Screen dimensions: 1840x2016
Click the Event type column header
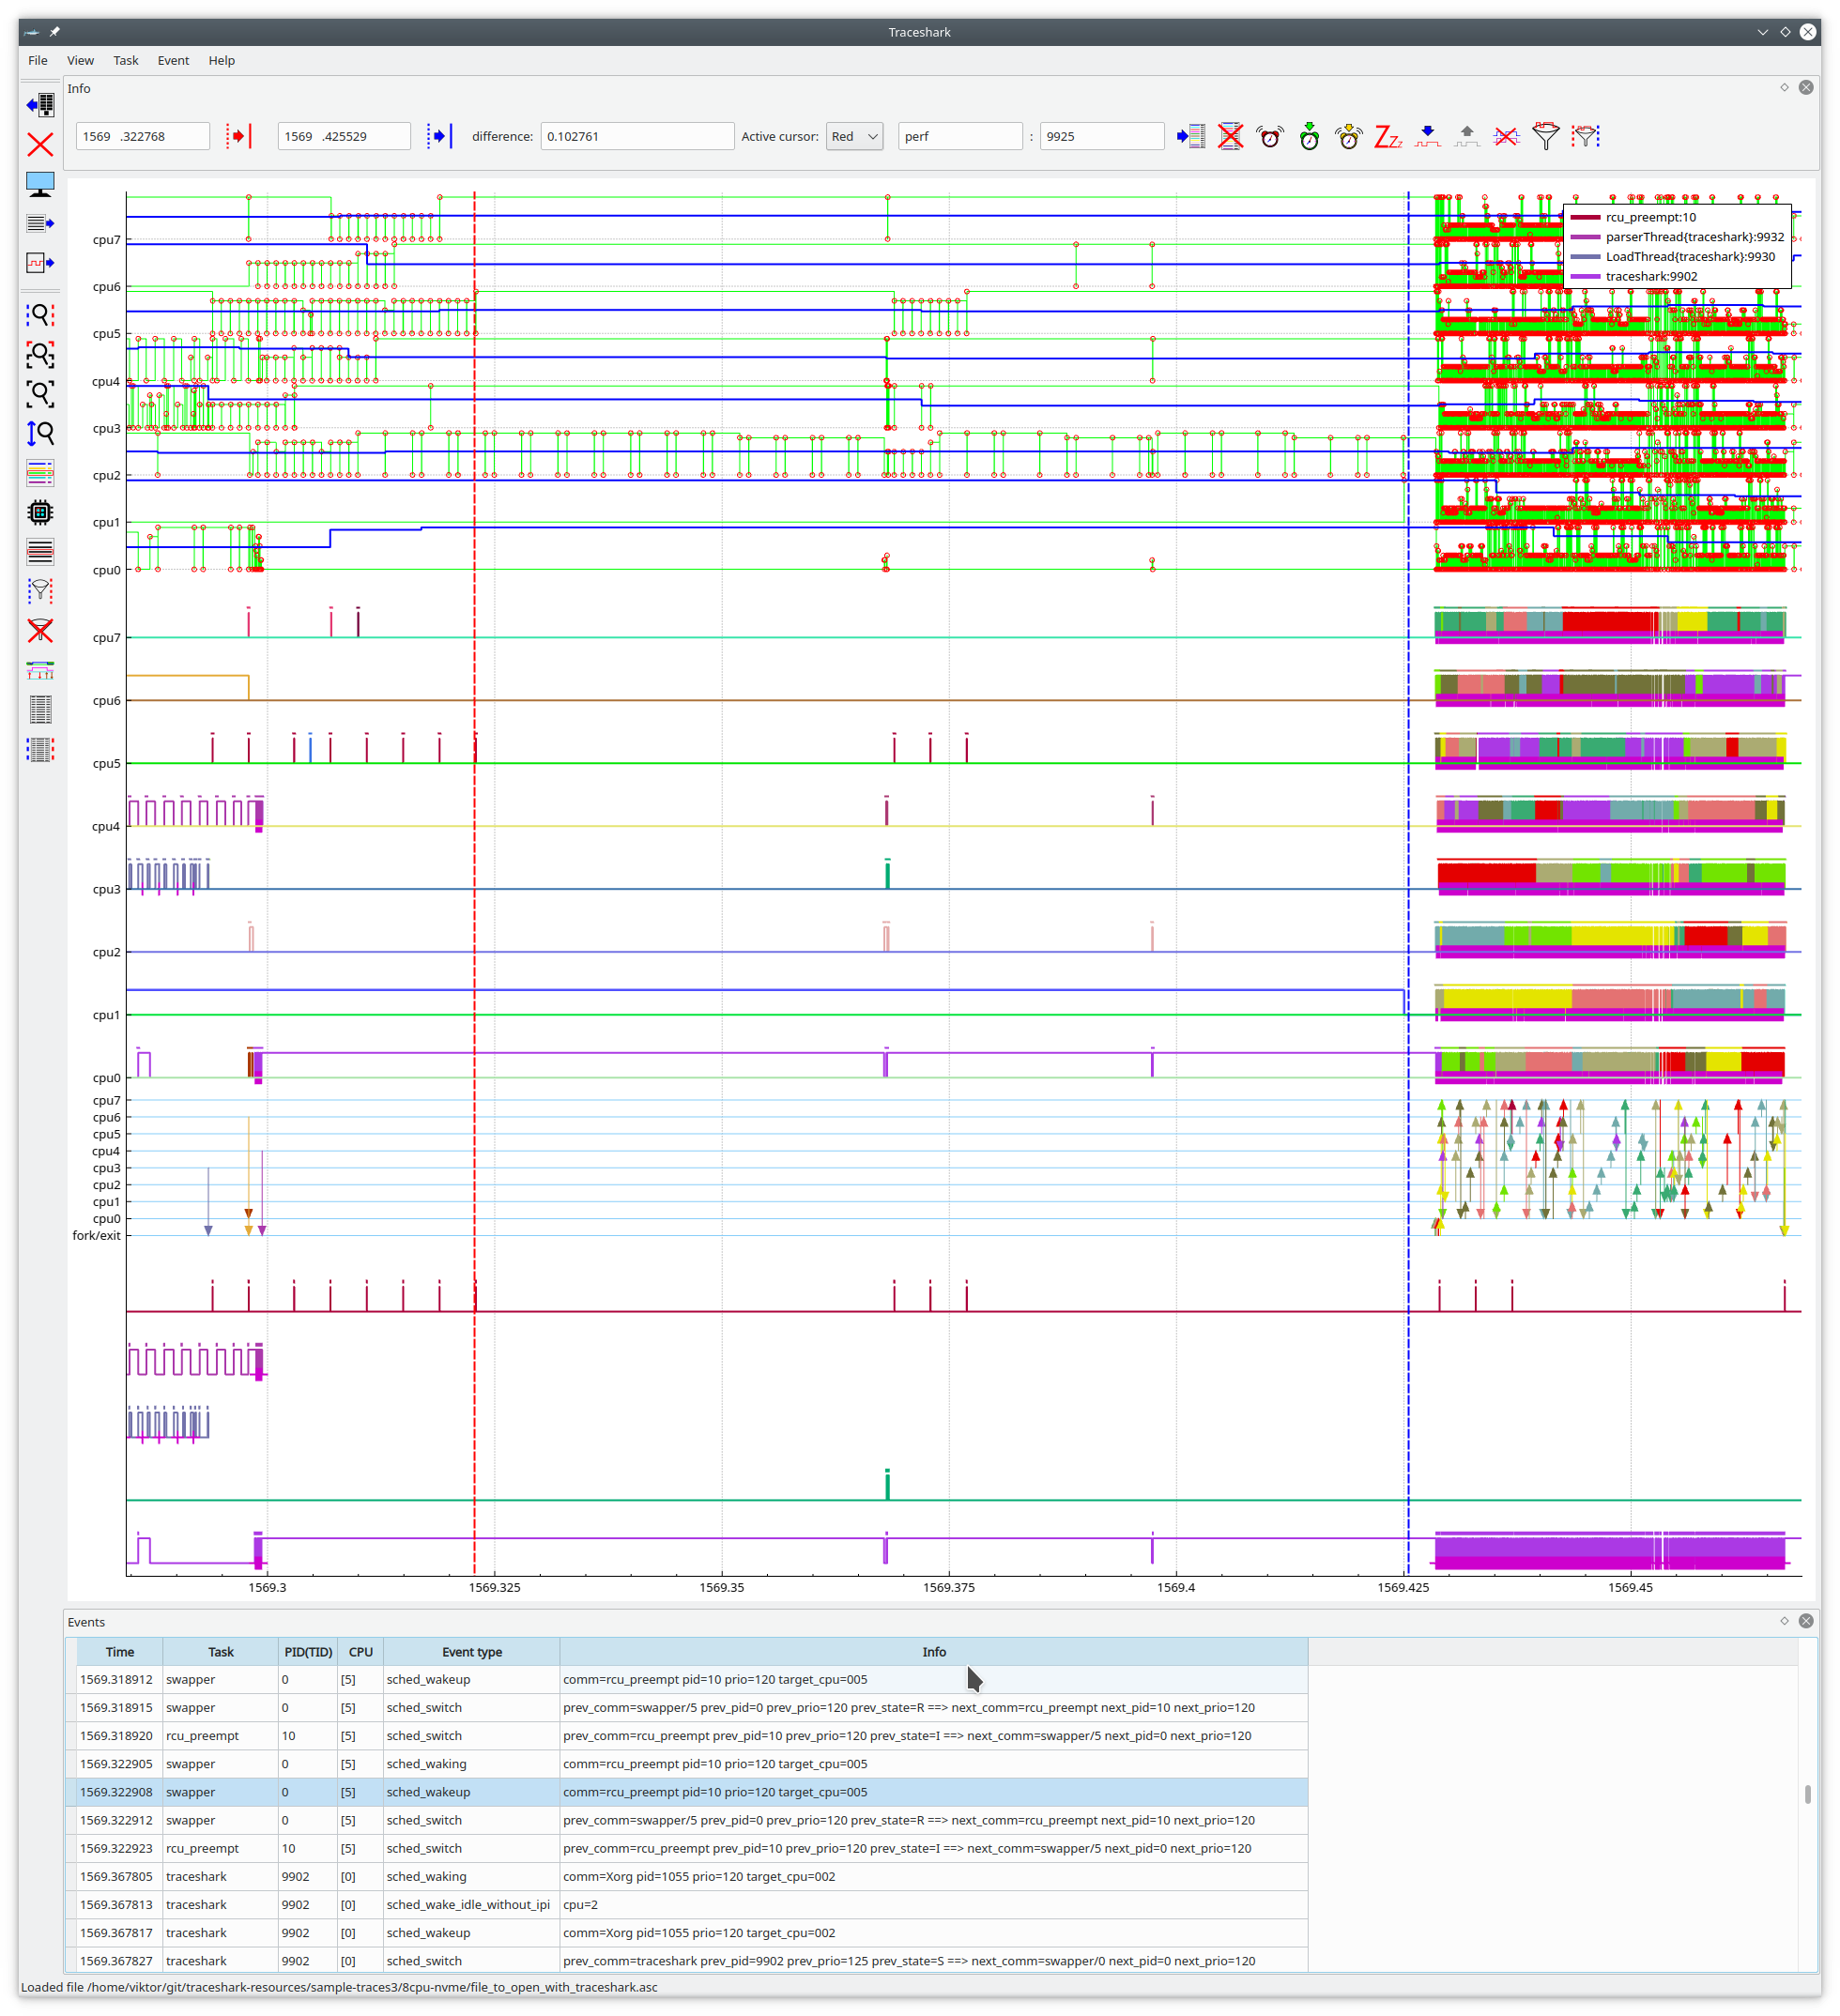[x=472, y=1652]
